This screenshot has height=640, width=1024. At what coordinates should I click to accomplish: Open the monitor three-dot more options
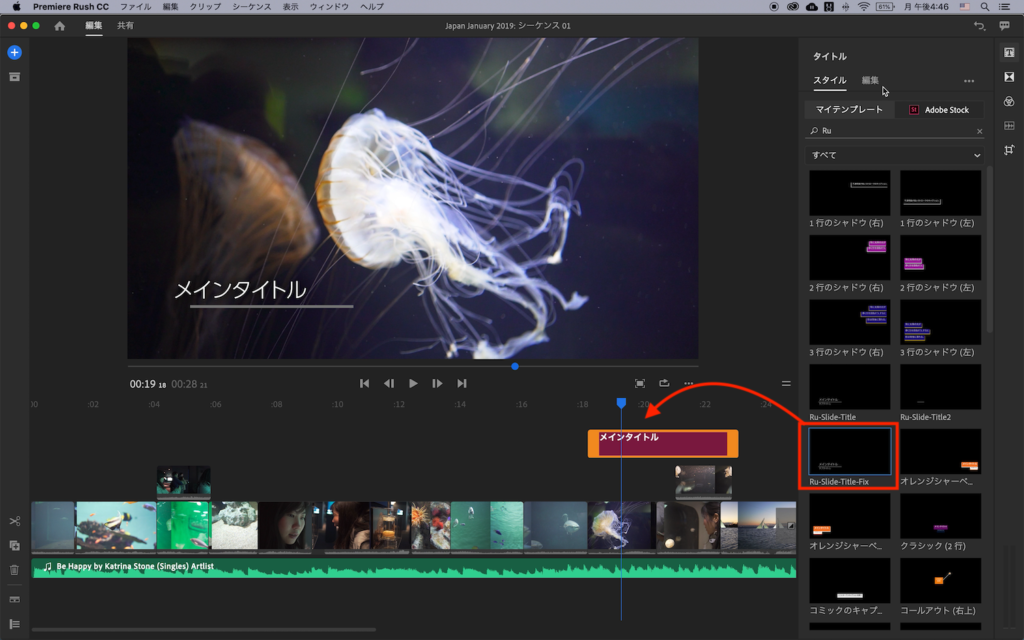(x=688, y=383)
